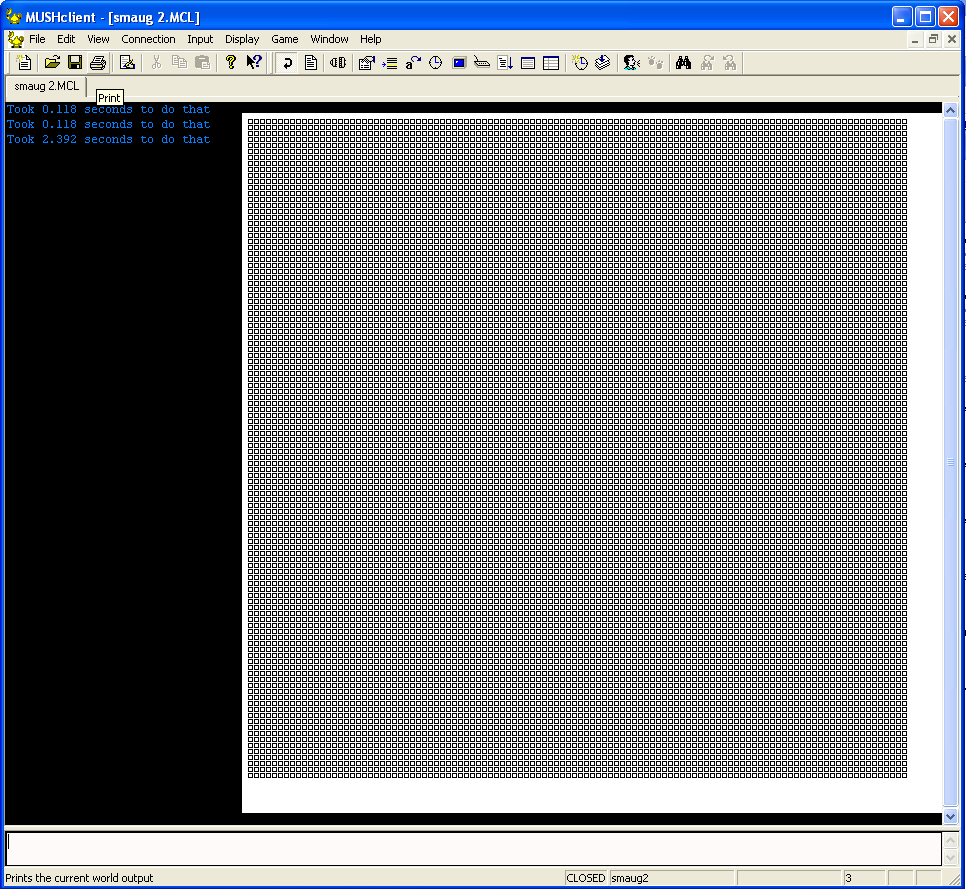The image size is (966, 889).
Task: Save the world with the floppy disk icon
Action: 75,62
